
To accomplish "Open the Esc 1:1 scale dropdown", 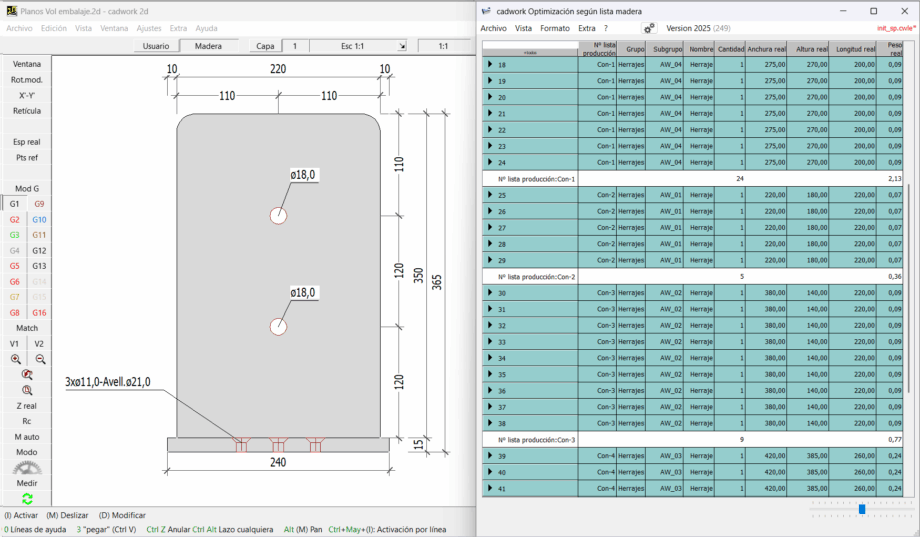I will point(402,46).
